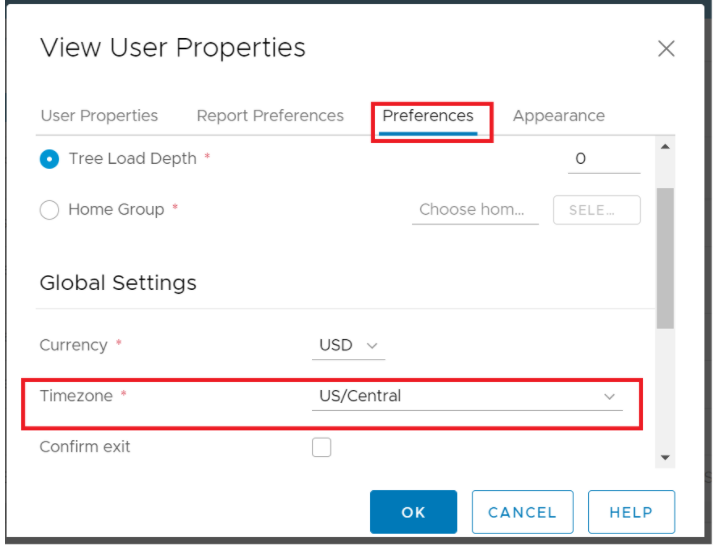
Task: Click the Choose home group input field
Action: coord(474,210)
